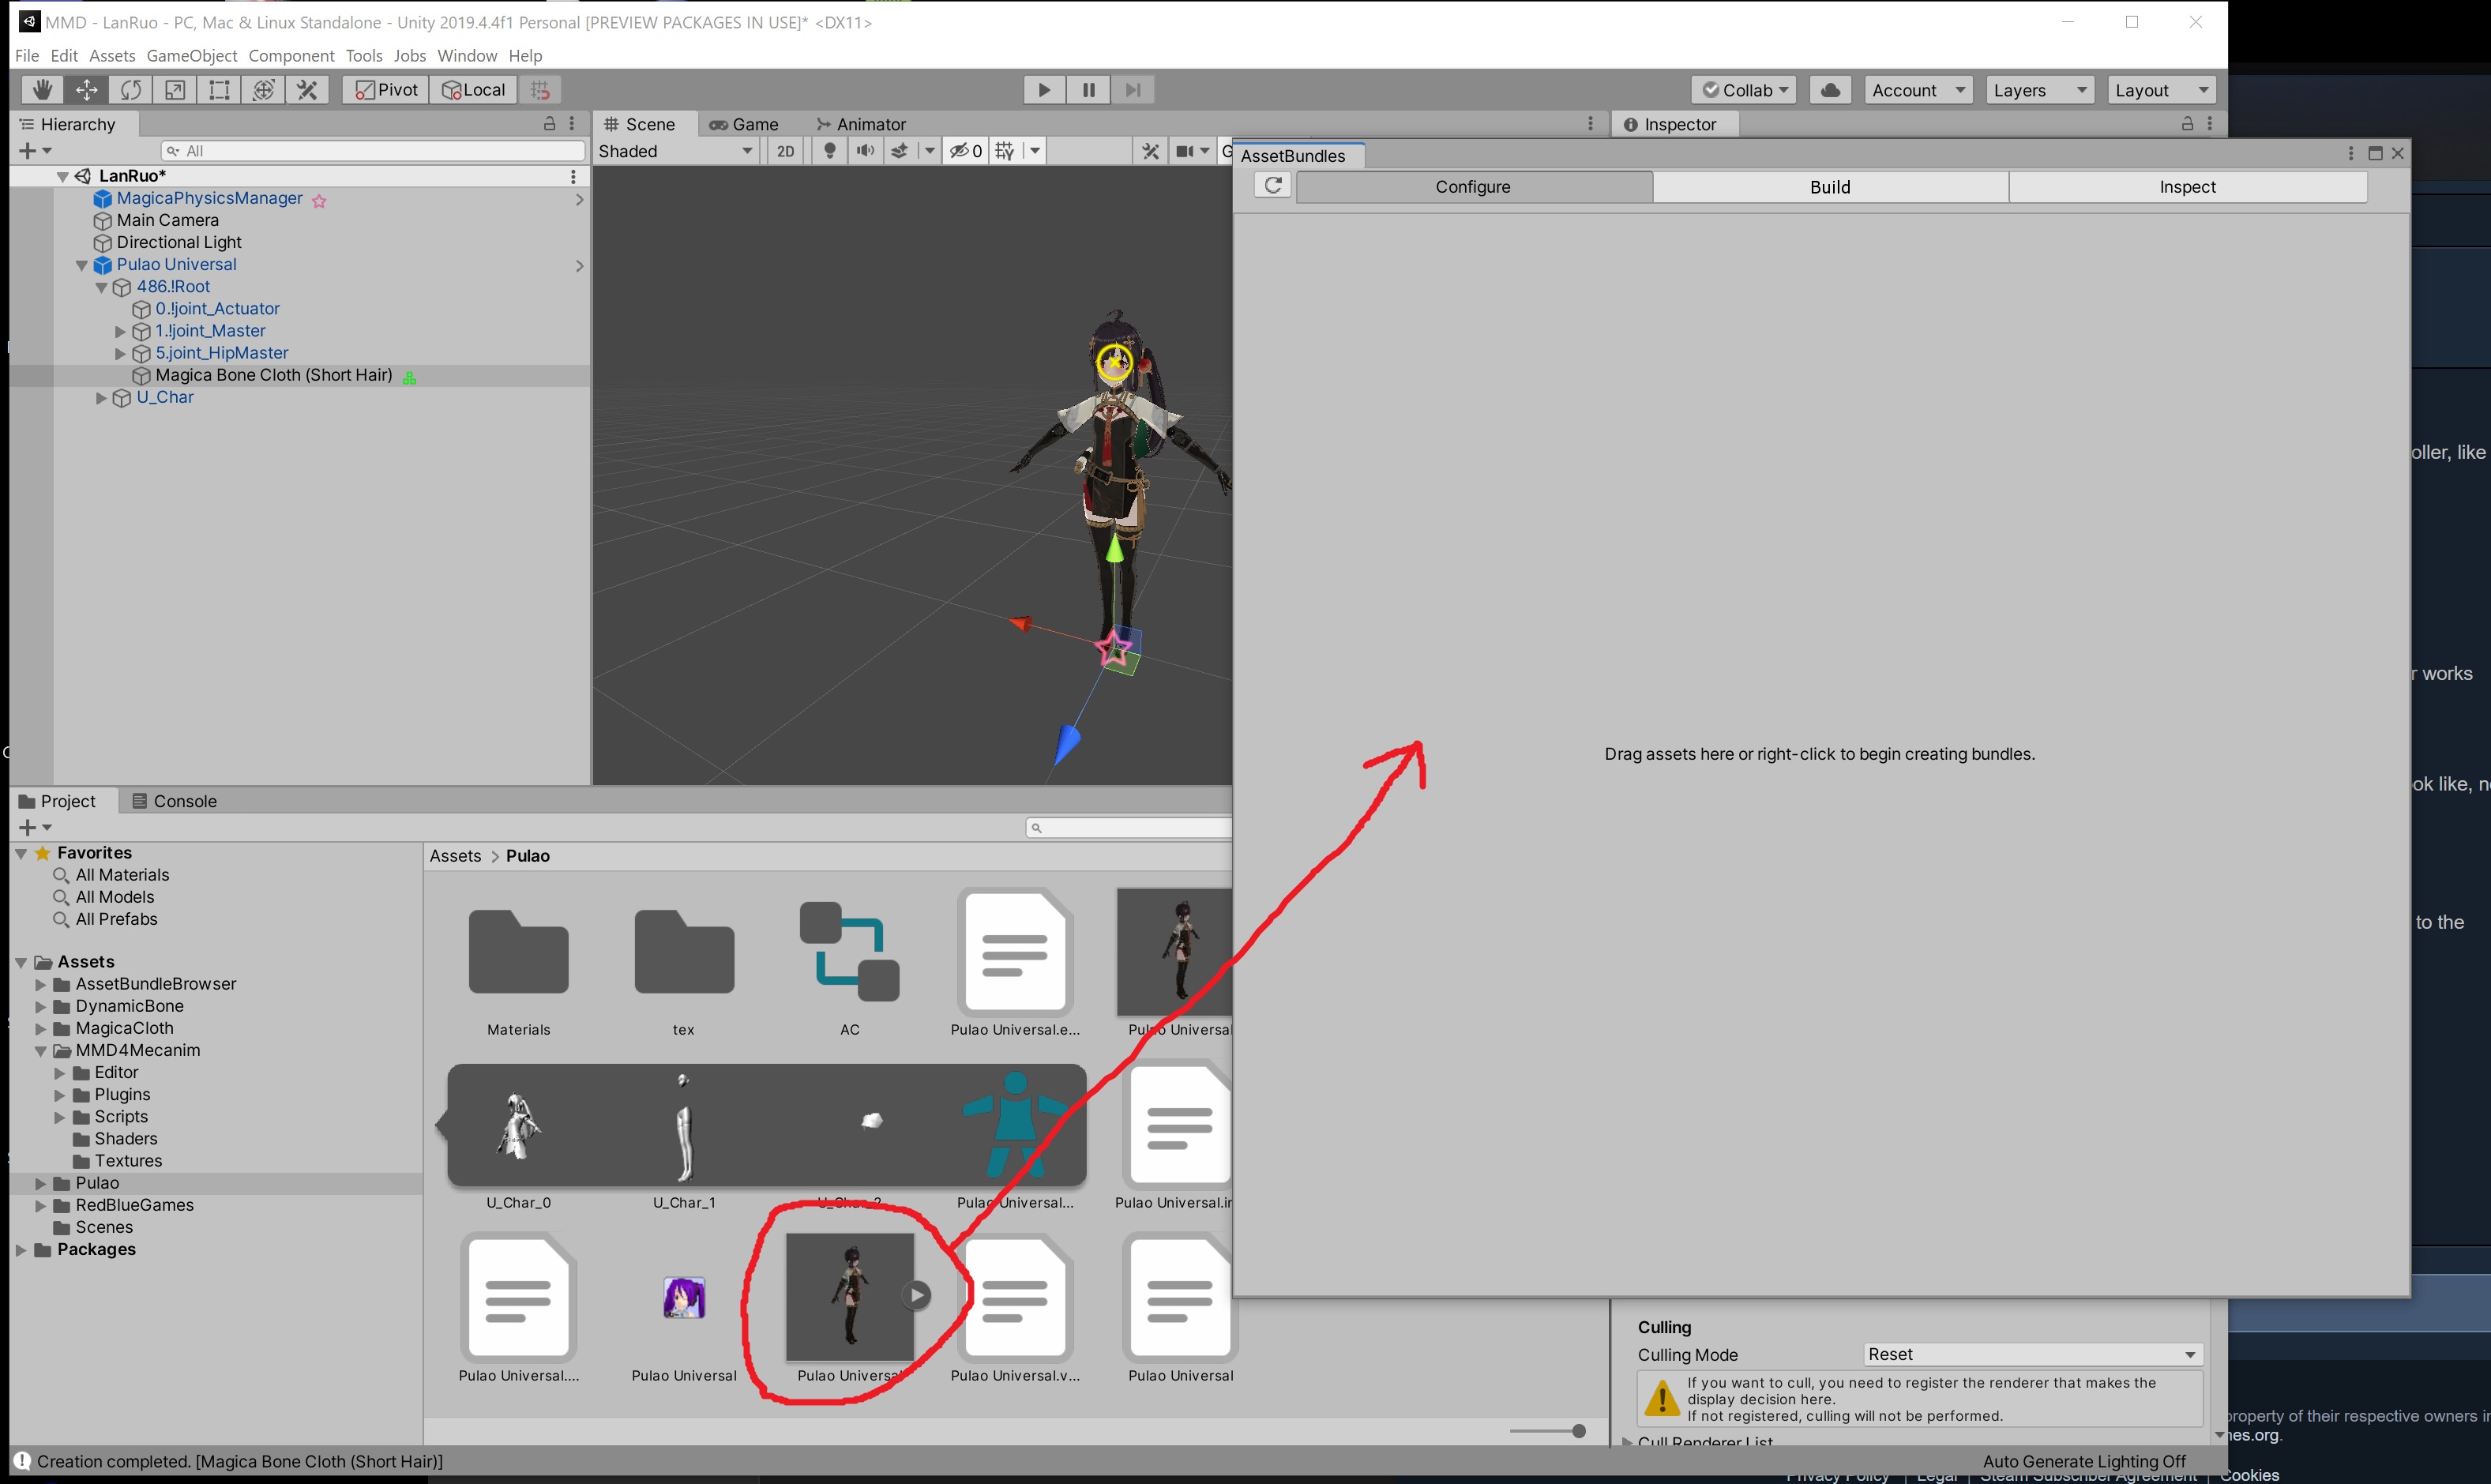Open the Culling Mode dropdown
Screen dimensions: 2491x1484
[x=2031, y=1354]
